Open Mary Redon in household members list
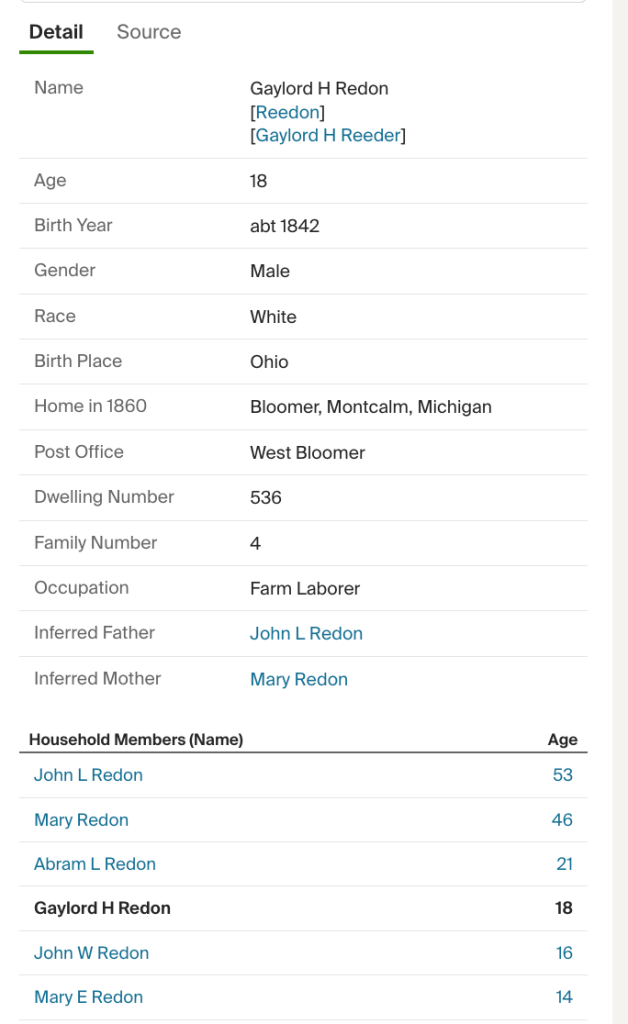This screenshot has height=1024, width=628. pyautogui.click(x=81, y=820)
